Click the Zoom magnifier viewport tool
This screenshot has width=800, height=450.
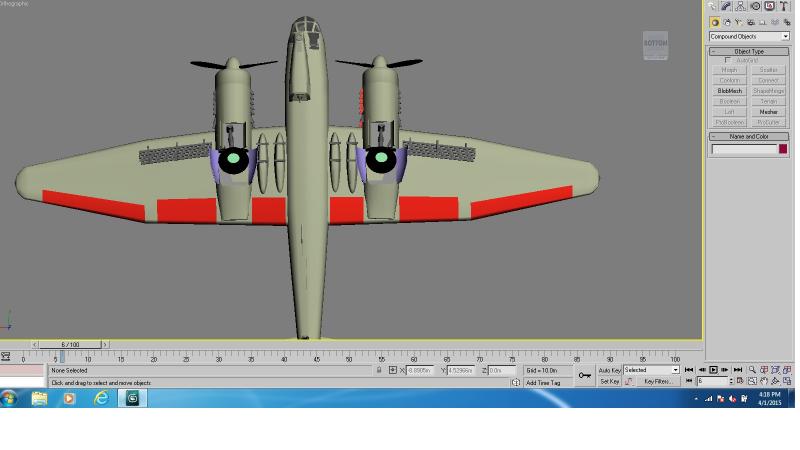coord(752,370)
